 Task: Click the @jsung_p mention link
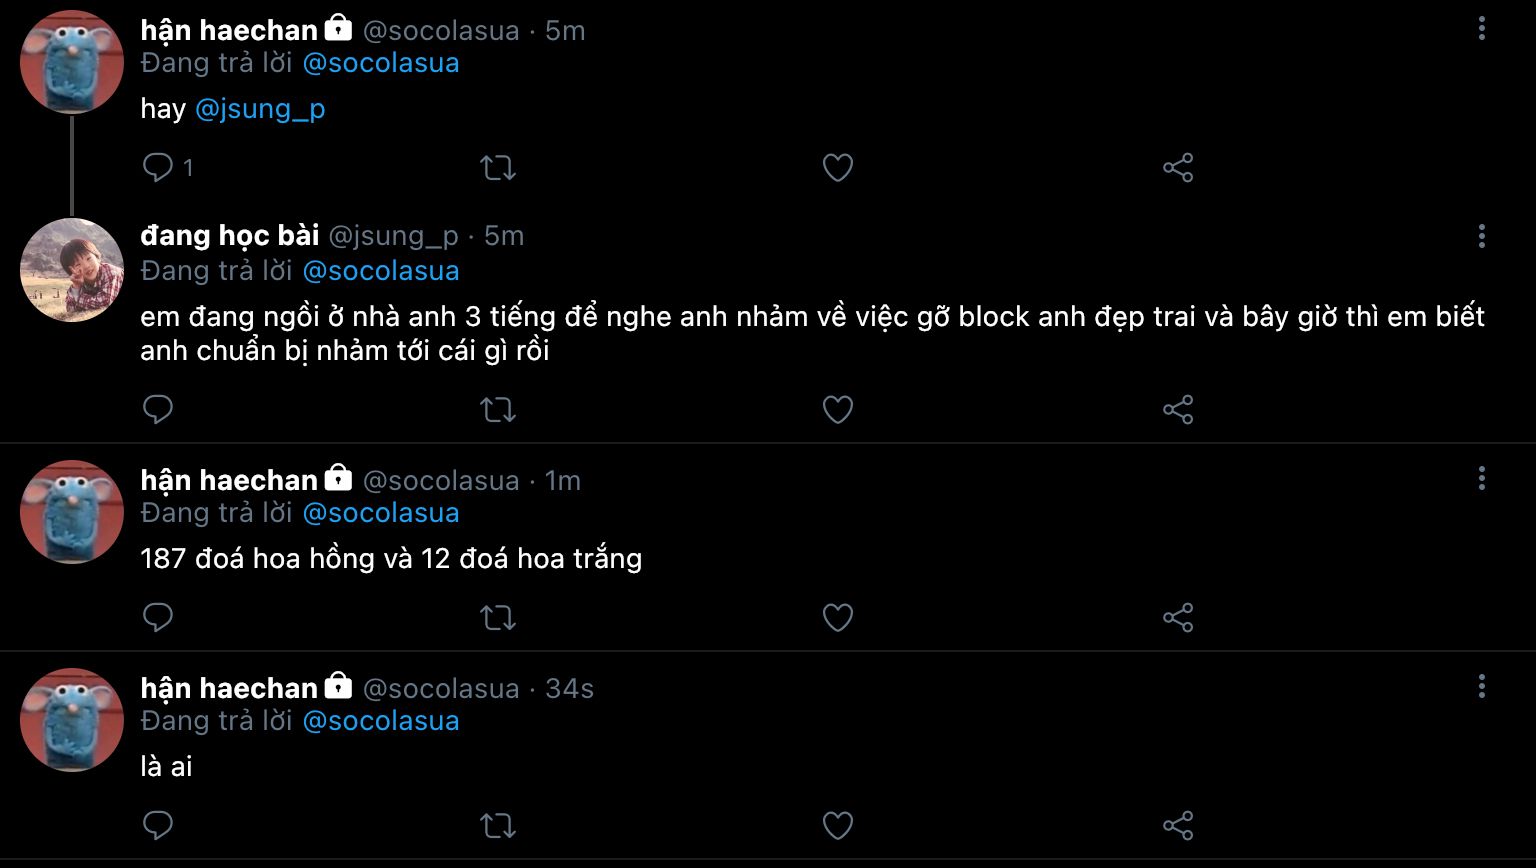click(260, 109)
